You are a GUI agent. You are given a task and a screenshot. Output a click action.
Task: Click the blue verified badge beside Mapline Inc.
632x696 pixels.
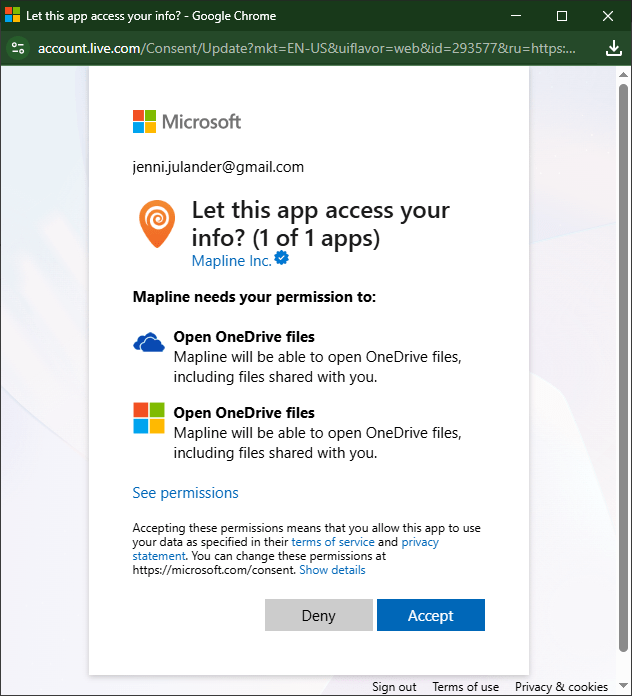[282, 259]
